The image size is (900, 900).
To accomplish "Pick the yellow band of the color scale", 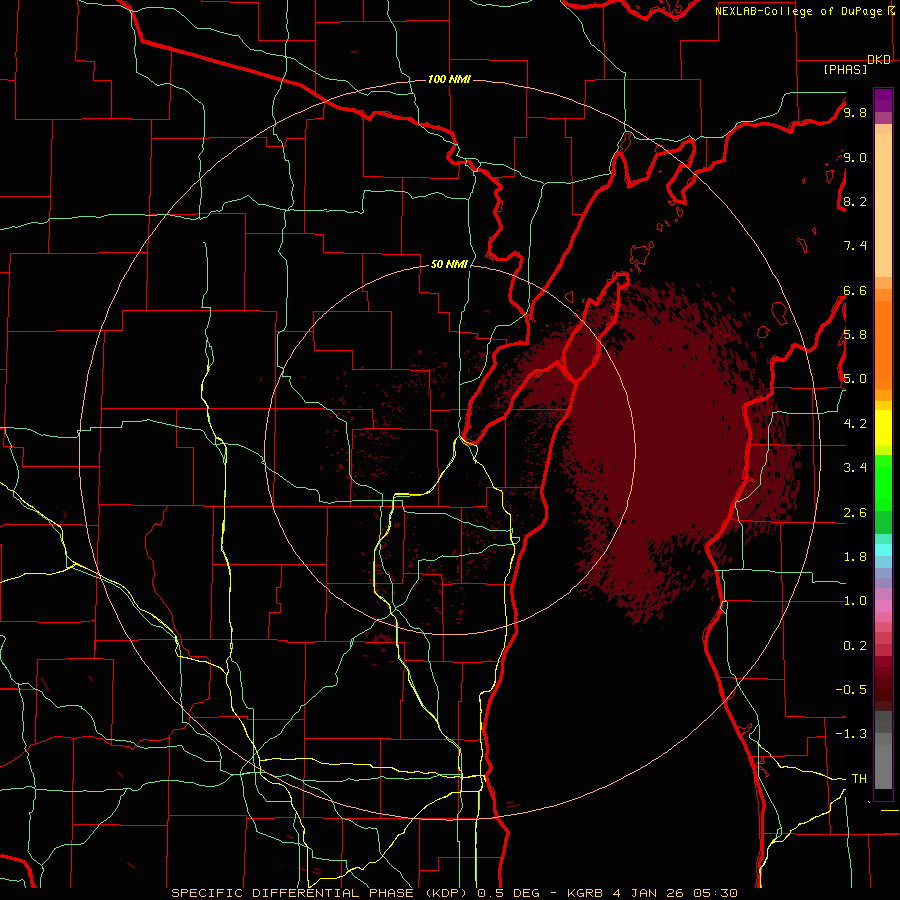I will [x=883, y=428].
